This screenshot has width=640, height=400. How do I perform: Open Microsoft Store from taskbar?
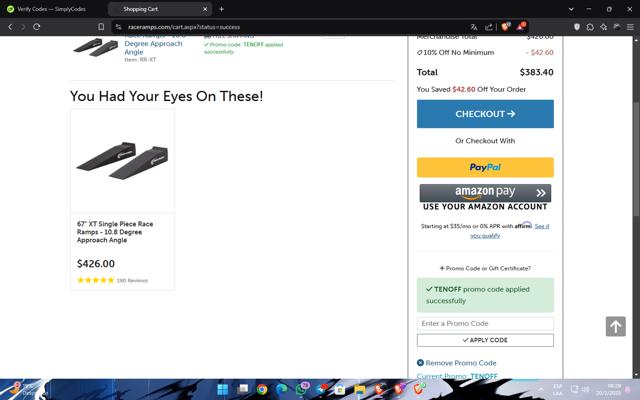click(x=340, y=389)
